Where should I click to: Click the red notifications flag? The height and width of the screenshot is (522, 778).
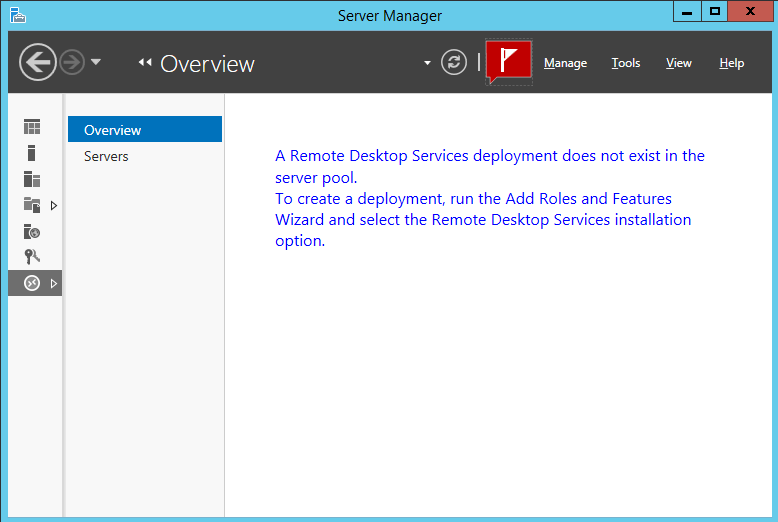[x=508, y=63]
